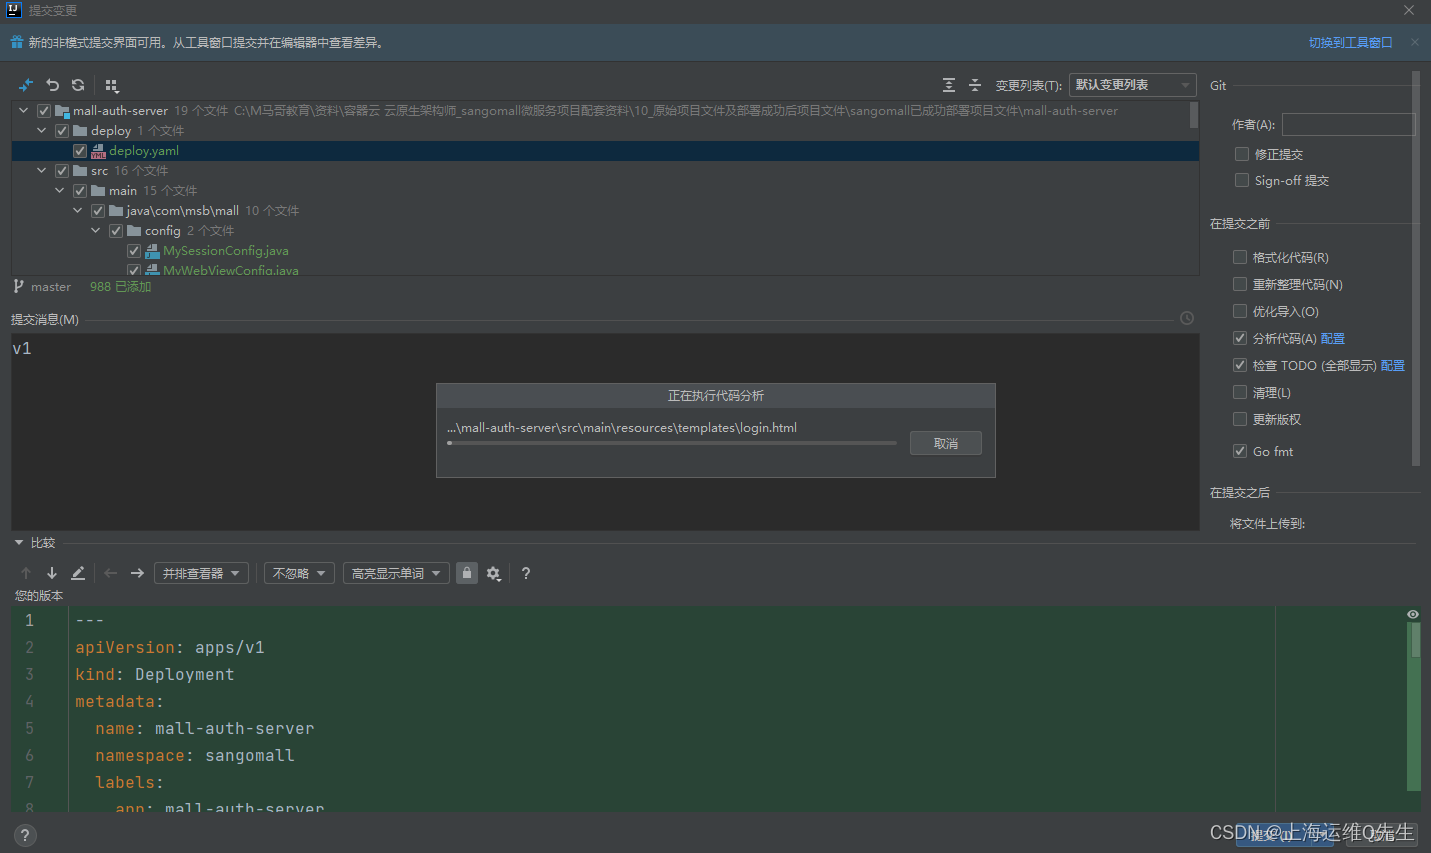Enable the optimize imports (O) checkbox
This screenshot has height=853, width=1431.
(x=1240, y=311)
